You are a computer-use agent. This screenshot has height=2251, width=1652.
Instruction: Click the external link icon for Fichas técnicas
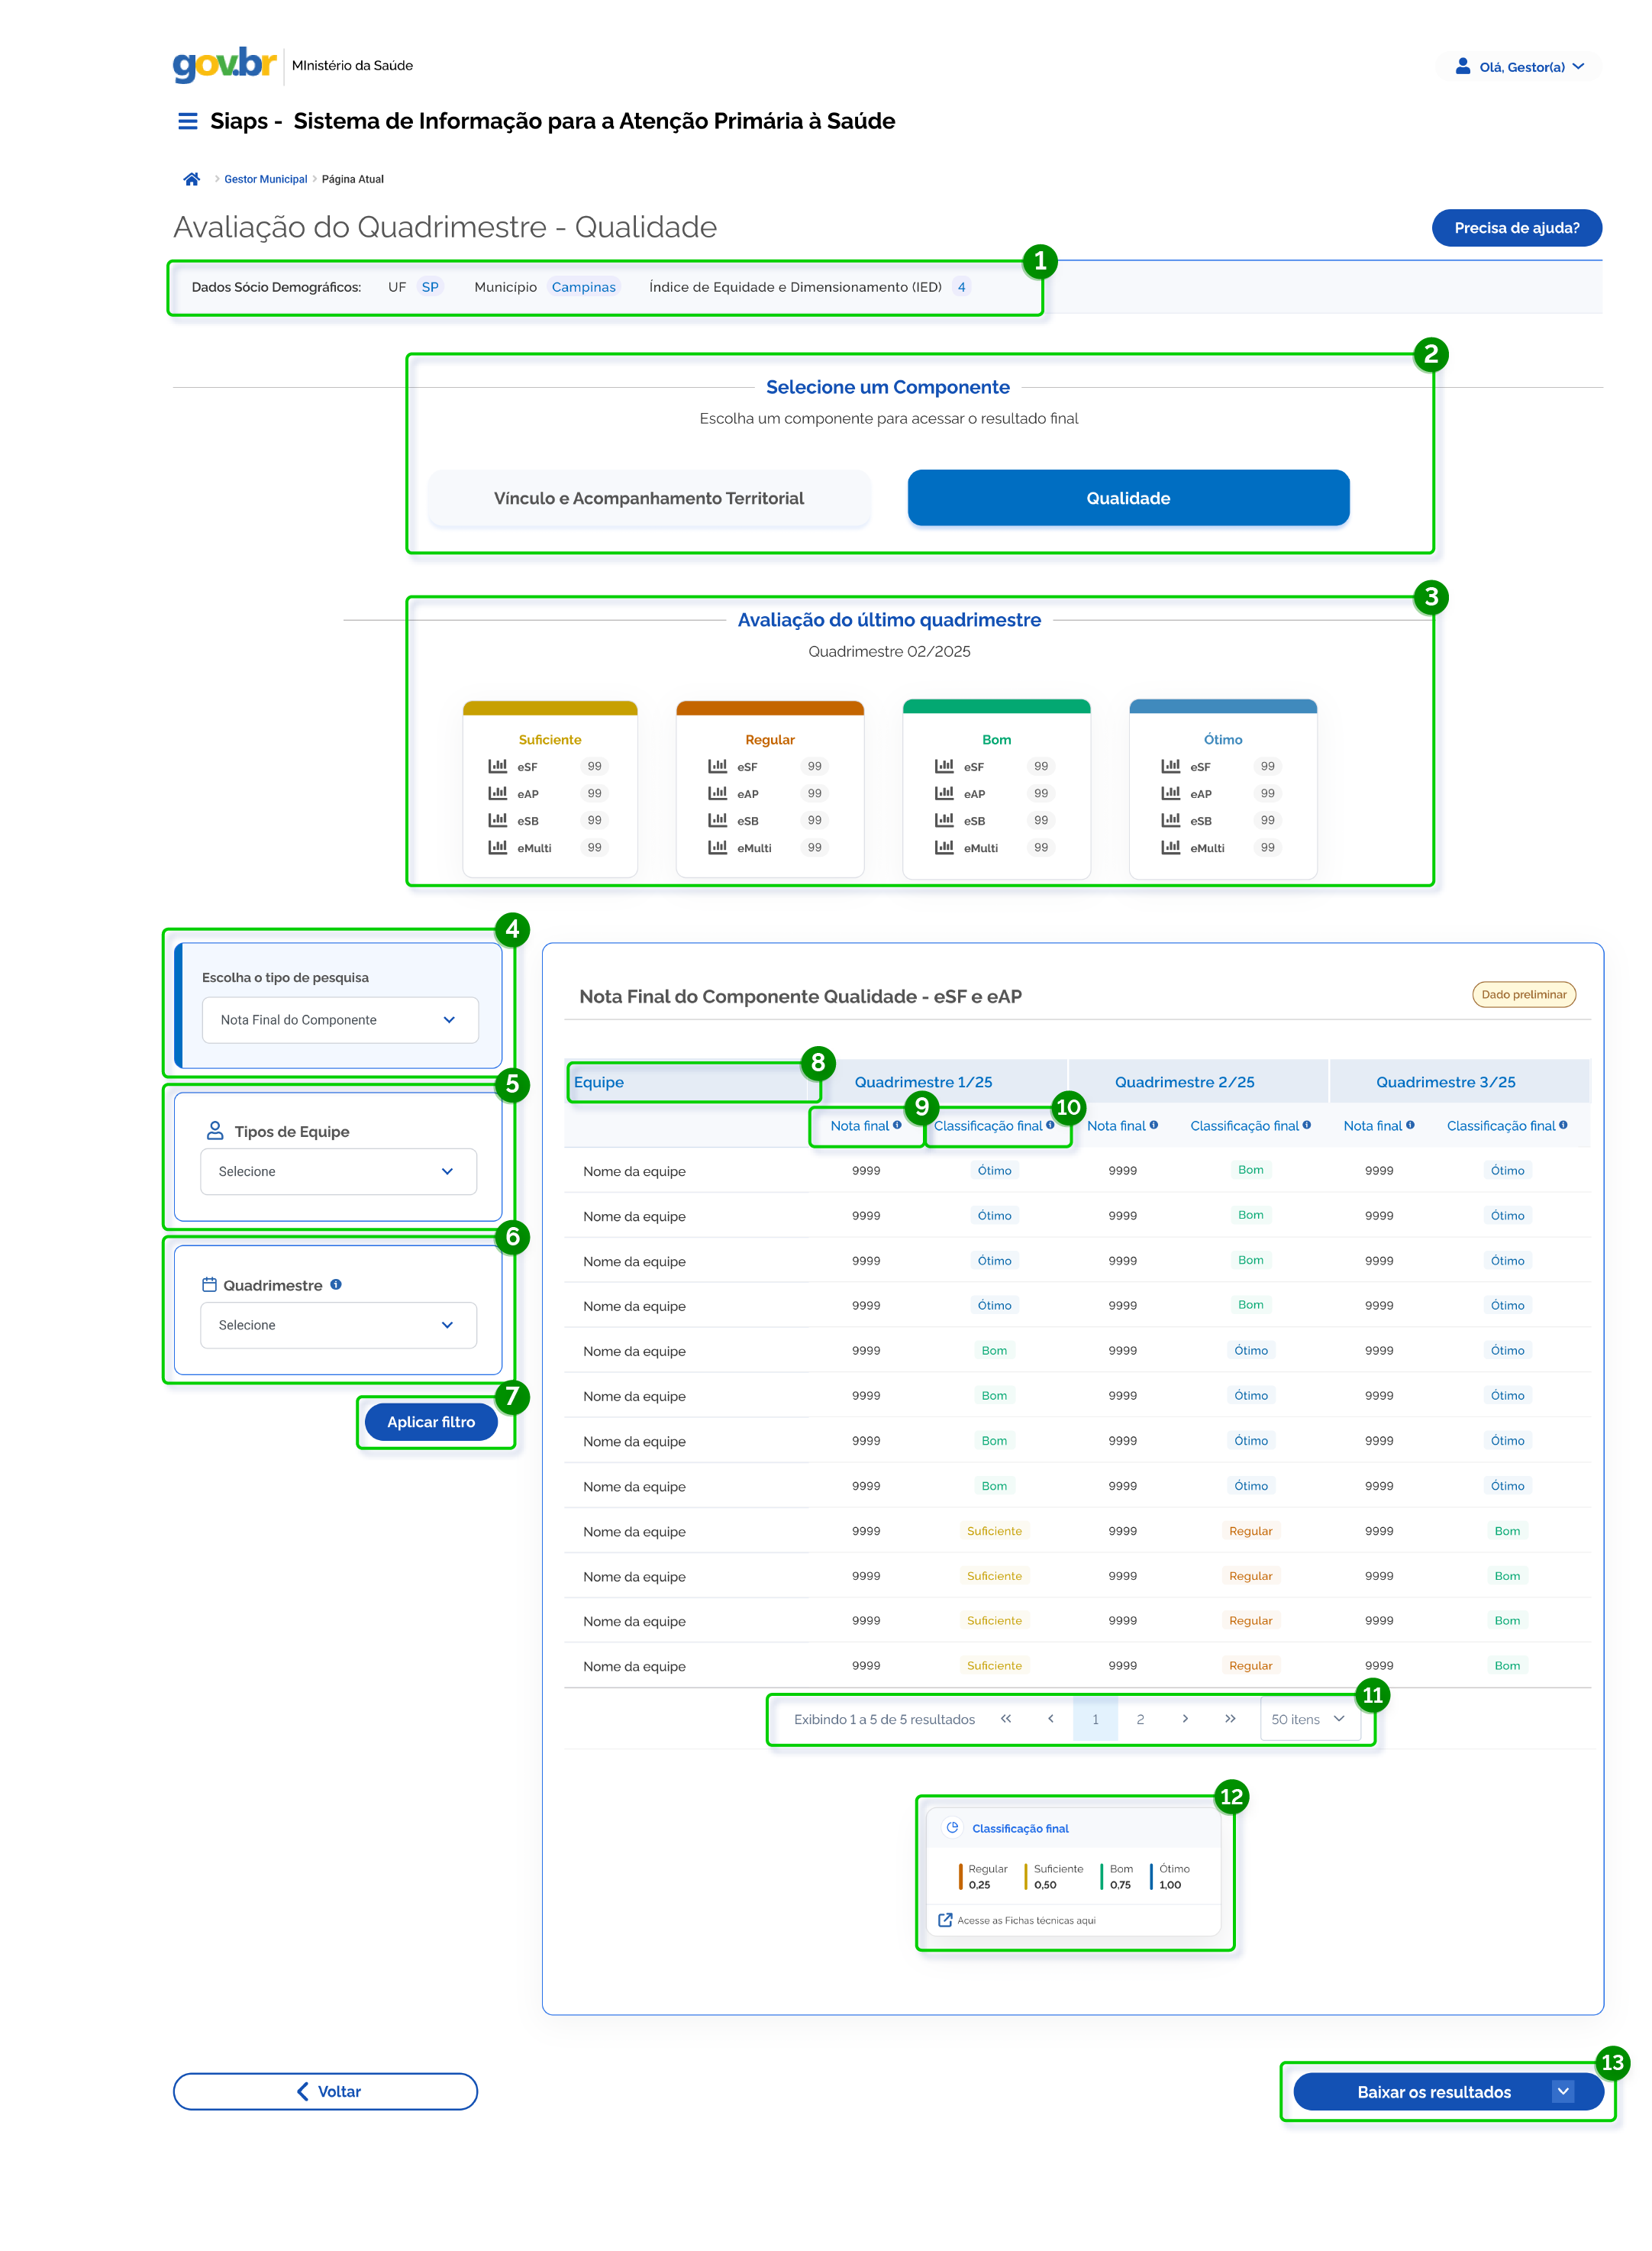[945, 1920]
